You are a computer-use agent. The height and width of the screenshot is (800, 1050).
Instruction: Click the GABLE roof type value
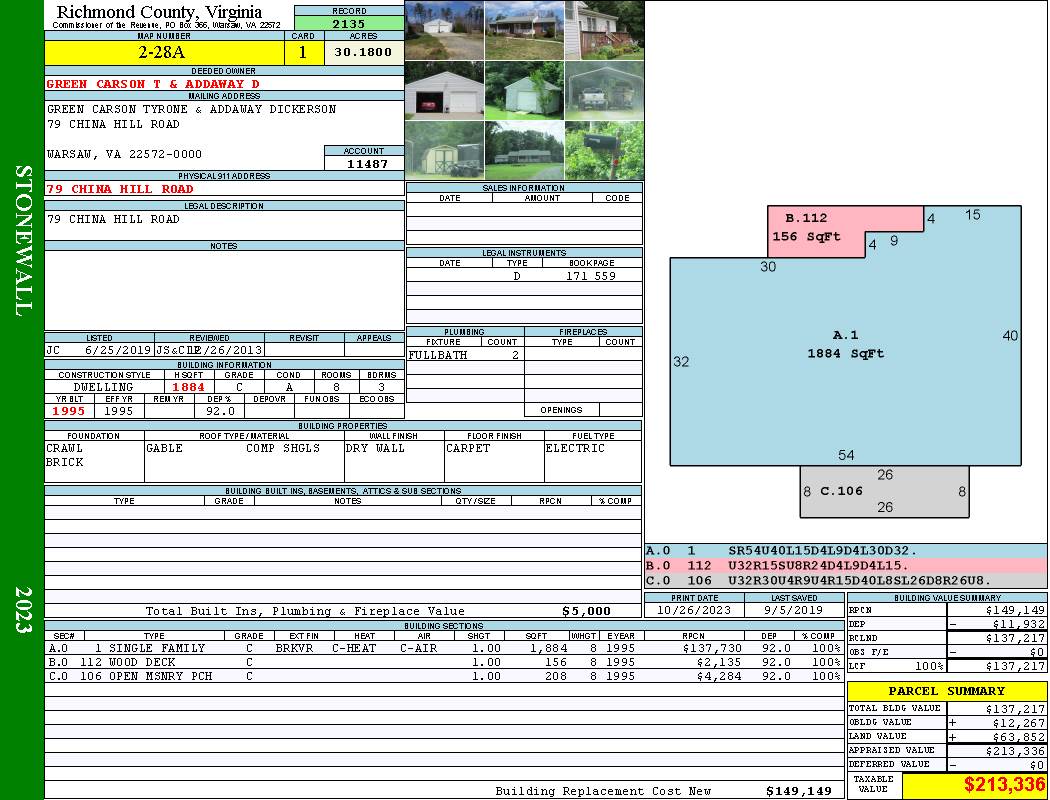pyautogui.click(x=164, y=449)
